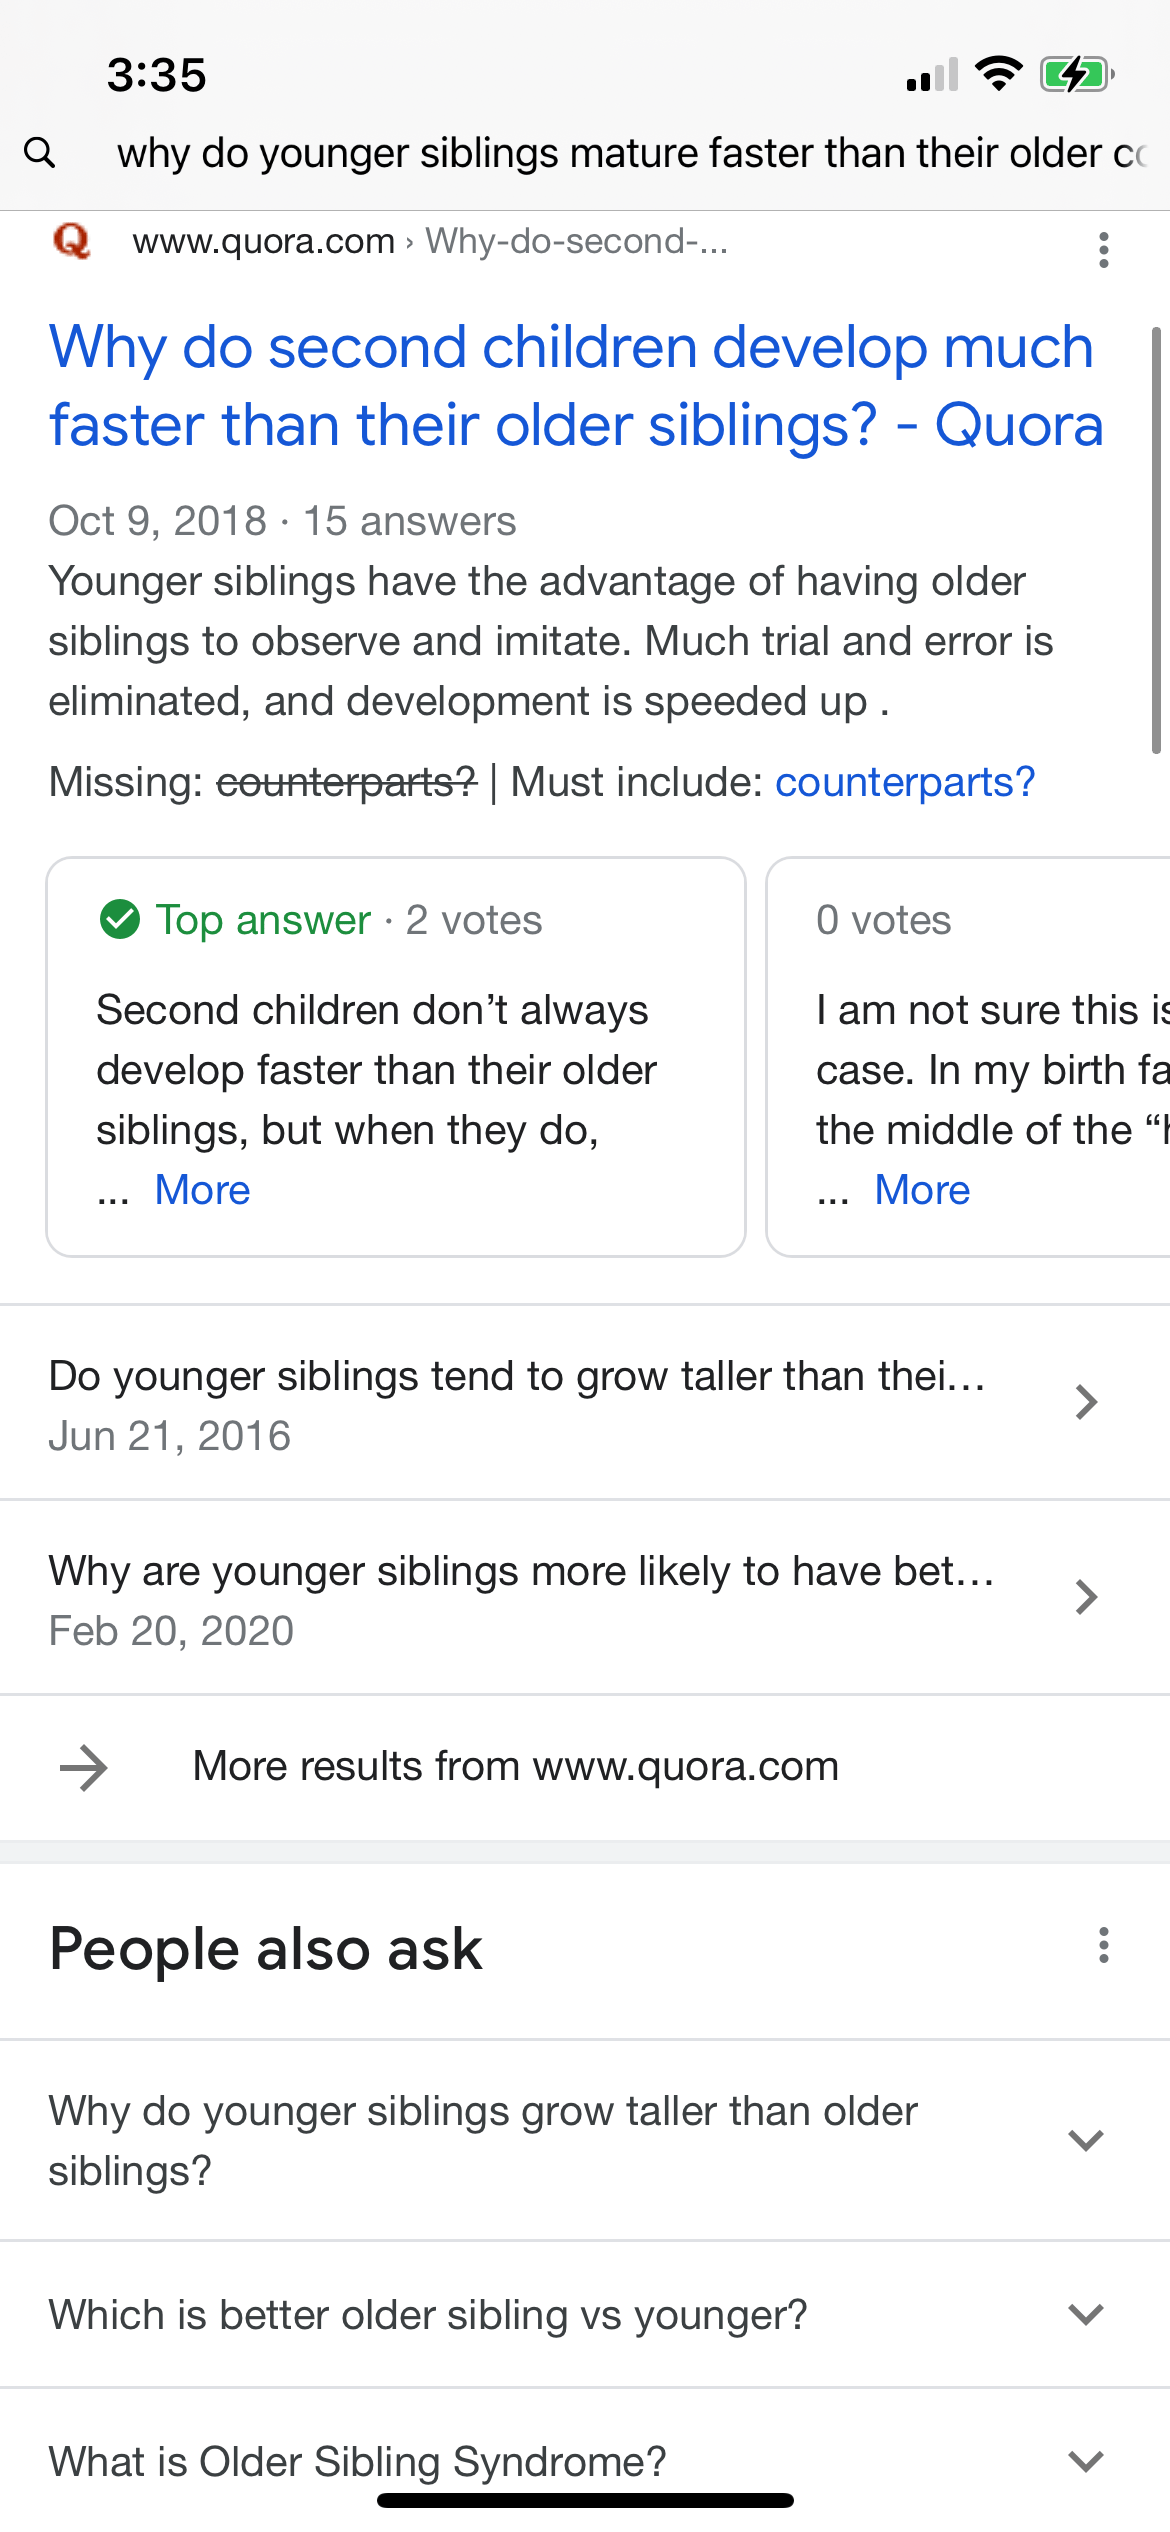Open "Do younger siblings tend to grow taller" result
The image size is (1170, 2532).
(585, 1402)
